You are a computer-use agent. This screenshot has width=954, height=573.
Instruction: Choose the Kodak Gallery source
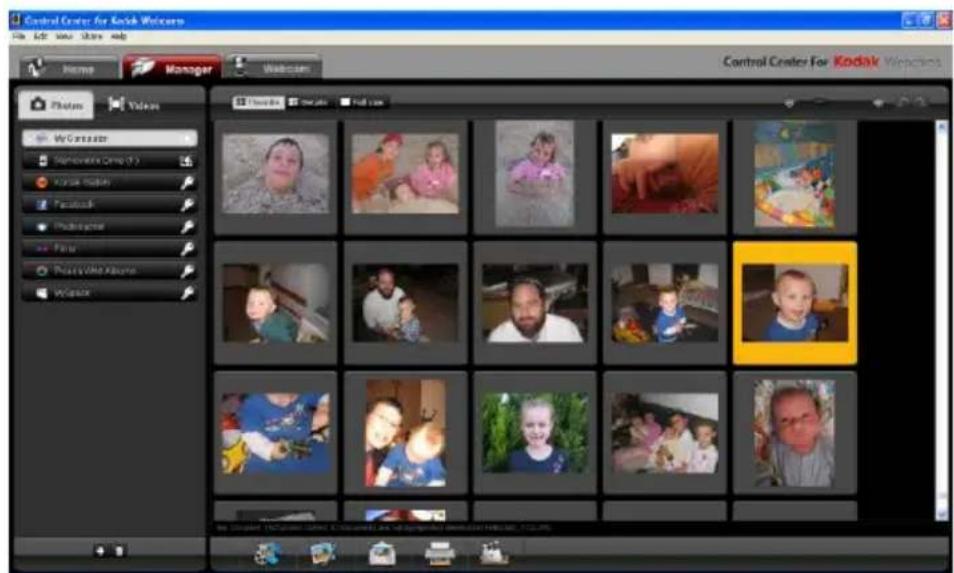coord(110,182)
